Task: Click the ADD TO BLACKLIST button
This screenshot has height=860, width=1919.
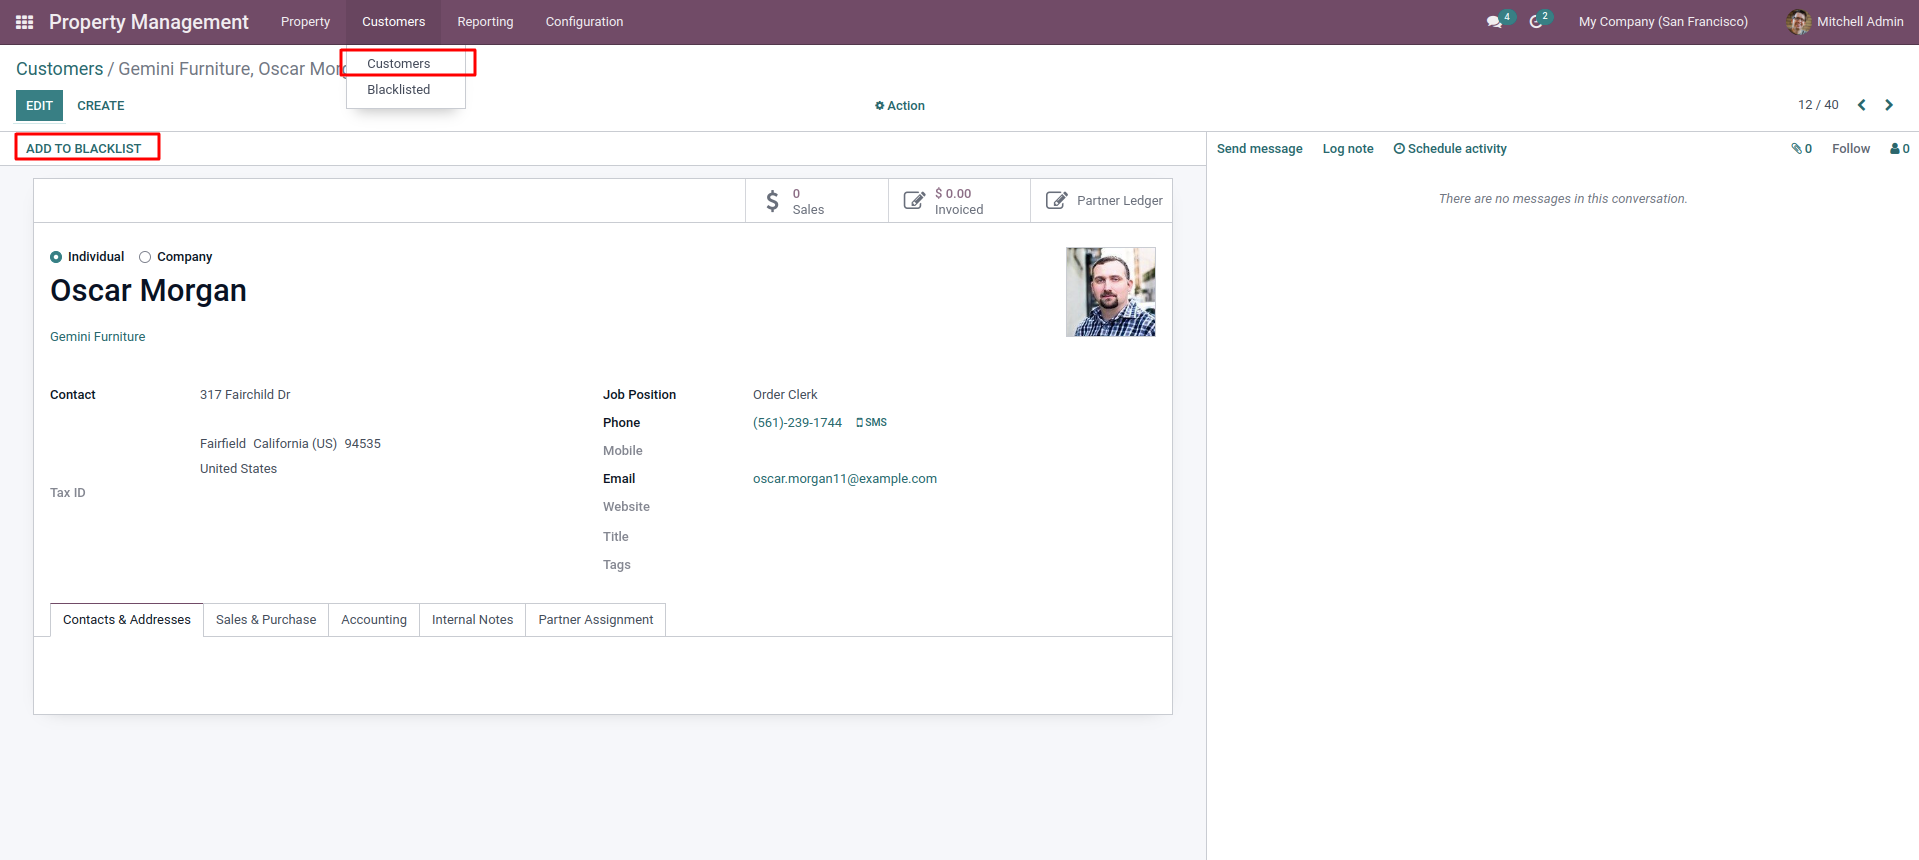Action: click(84, 149)
